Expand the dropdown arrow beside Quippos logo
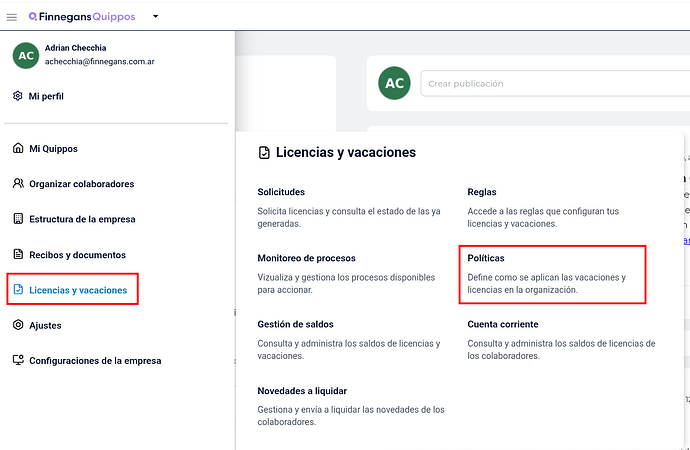The width and height of the screenshot is (690, 450). (x=155, y=16)
